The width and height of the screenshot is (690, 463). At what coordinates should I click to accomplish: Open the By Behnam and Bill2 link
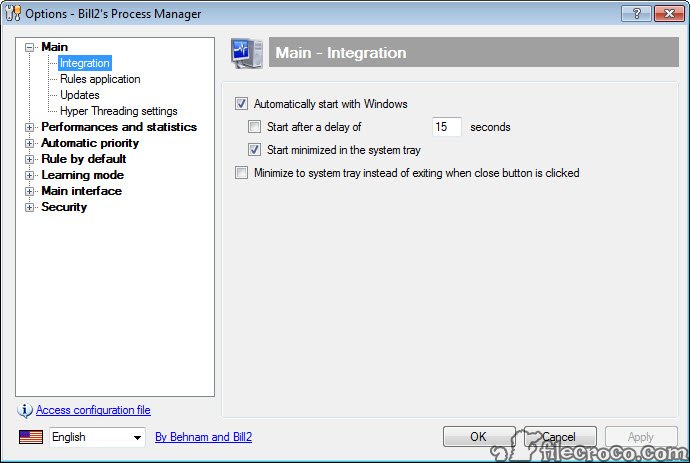coord(204,437)
